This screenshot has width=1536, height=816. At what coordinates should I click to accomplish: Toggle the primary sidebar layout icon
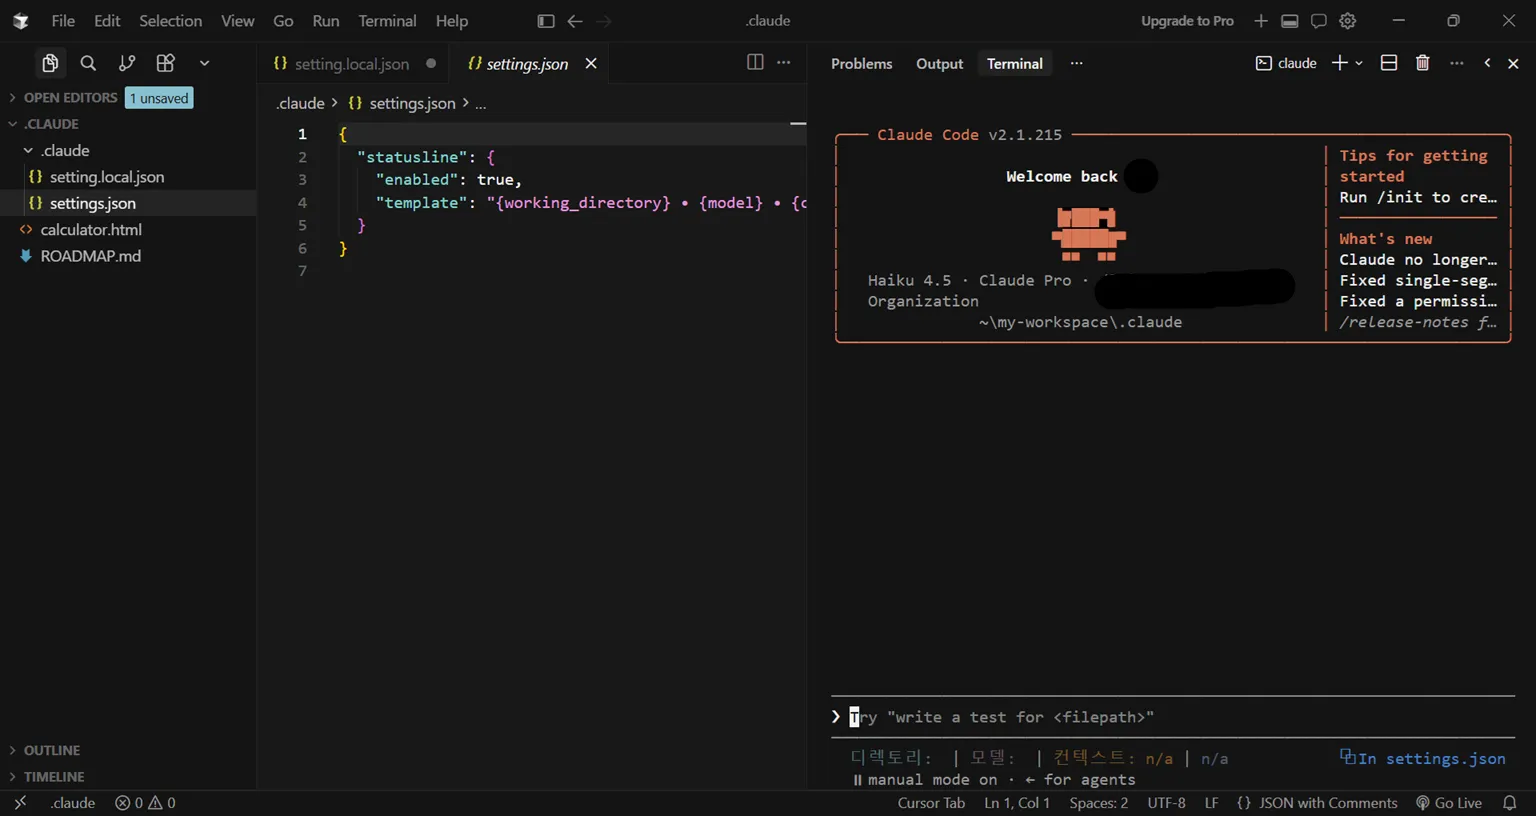coord(545,21)
